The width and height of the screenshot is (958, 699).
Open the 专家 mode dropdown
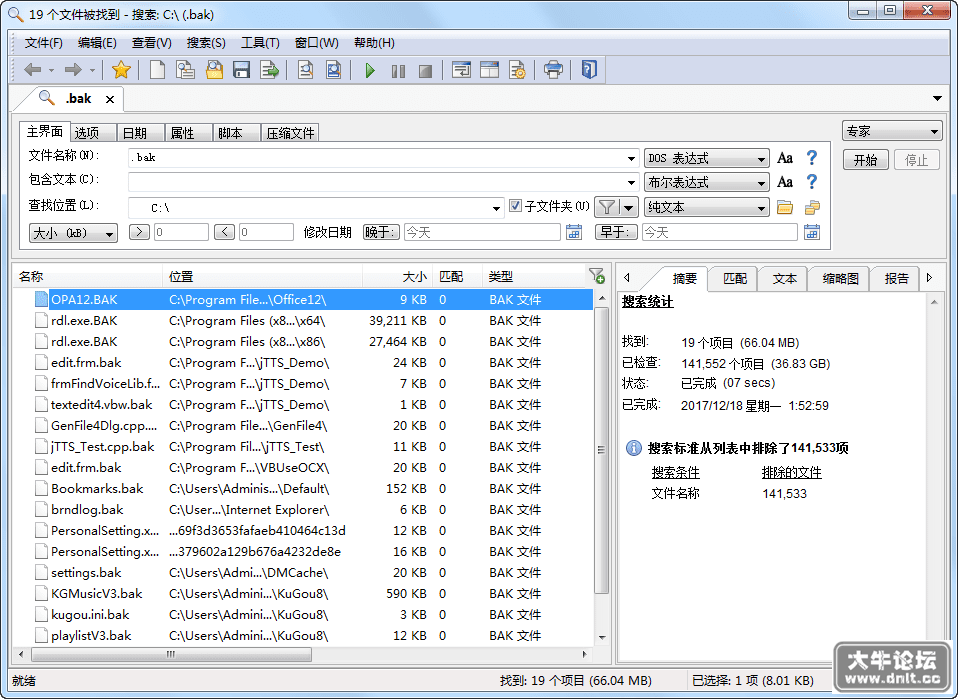(x=891, y=131)
